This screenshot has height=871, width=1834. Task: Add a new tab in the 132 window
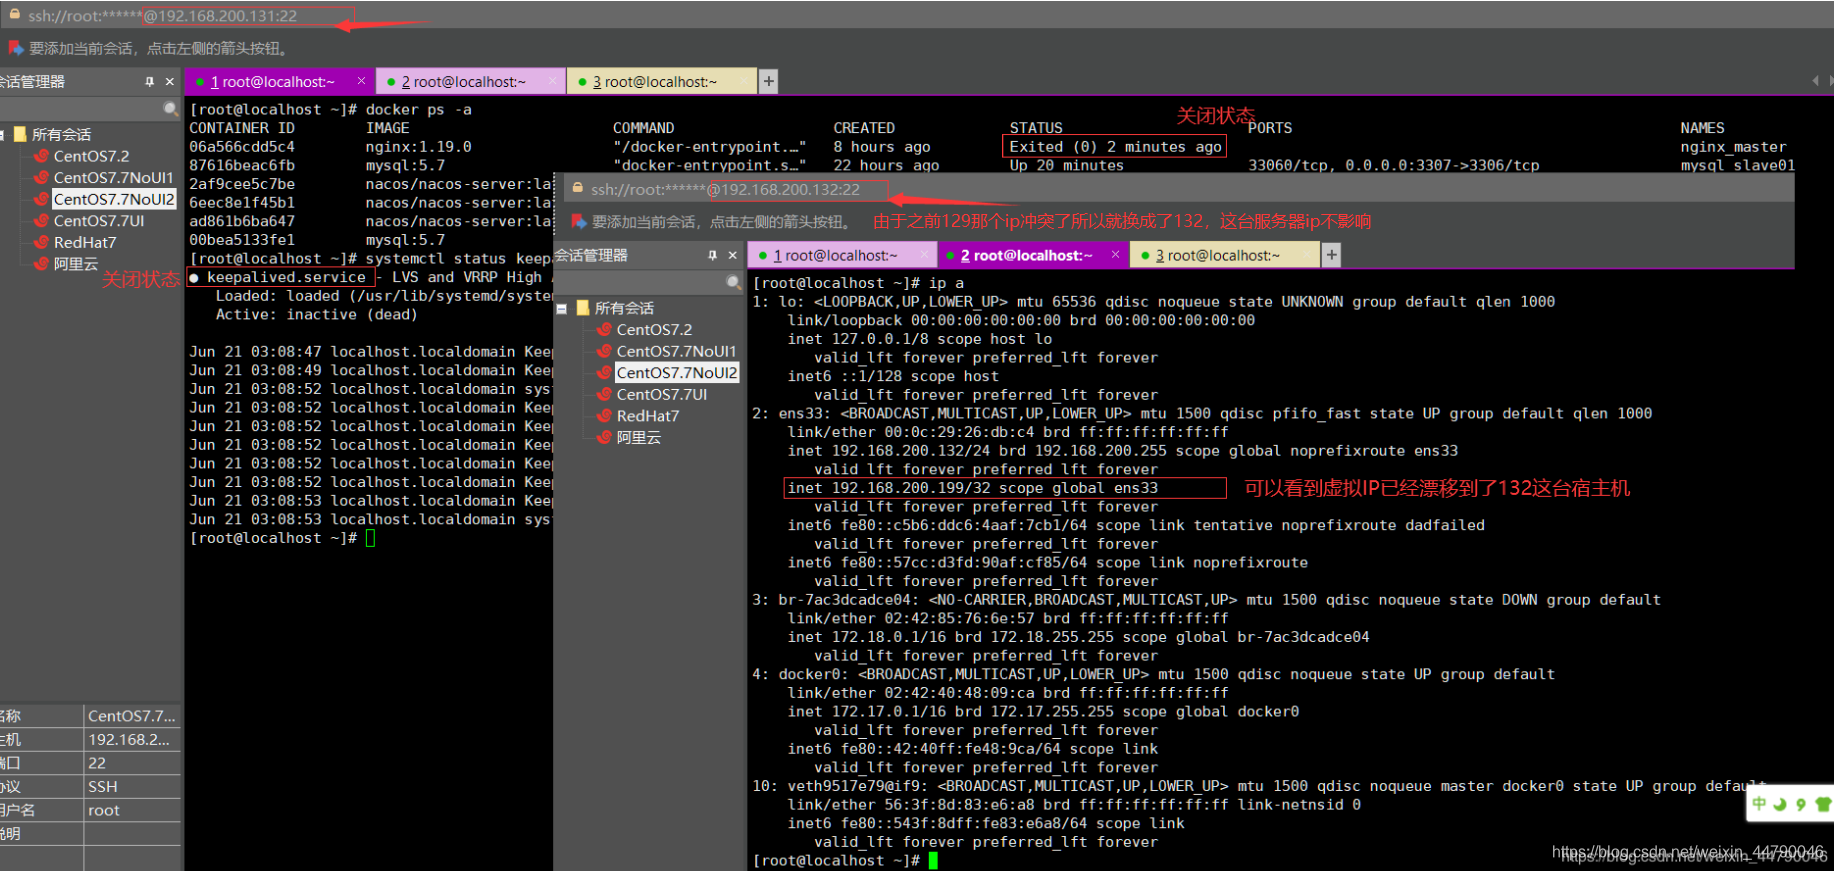click(1331, 256)
